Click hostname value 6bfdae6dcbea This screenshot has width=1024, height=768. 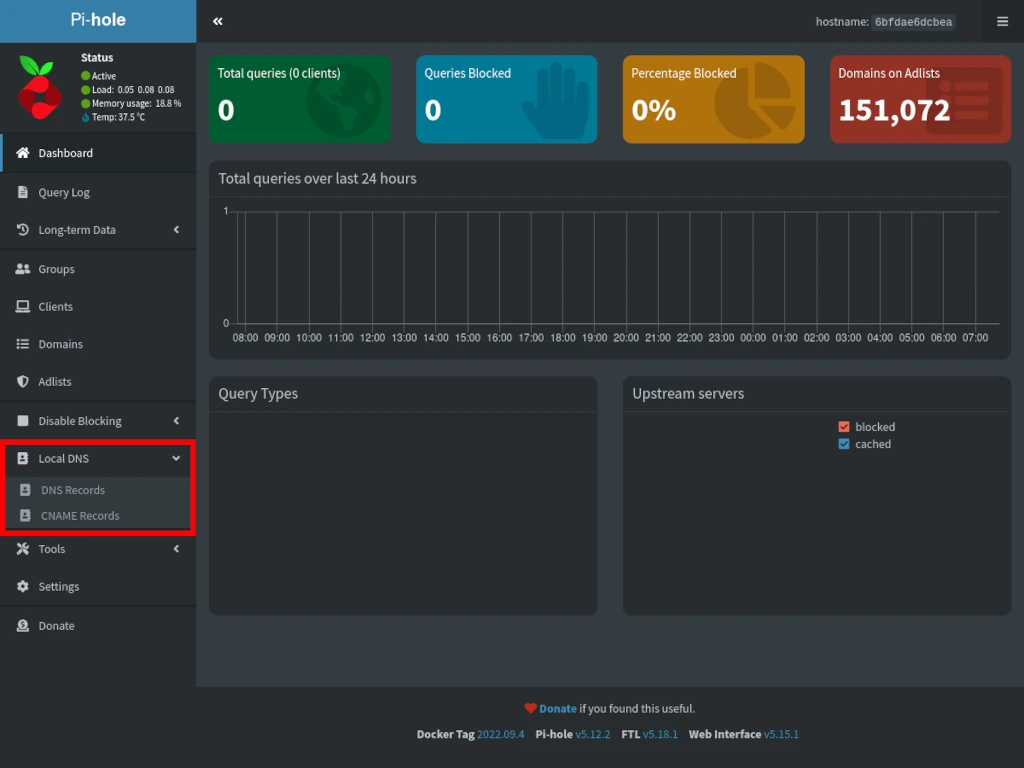913,22
